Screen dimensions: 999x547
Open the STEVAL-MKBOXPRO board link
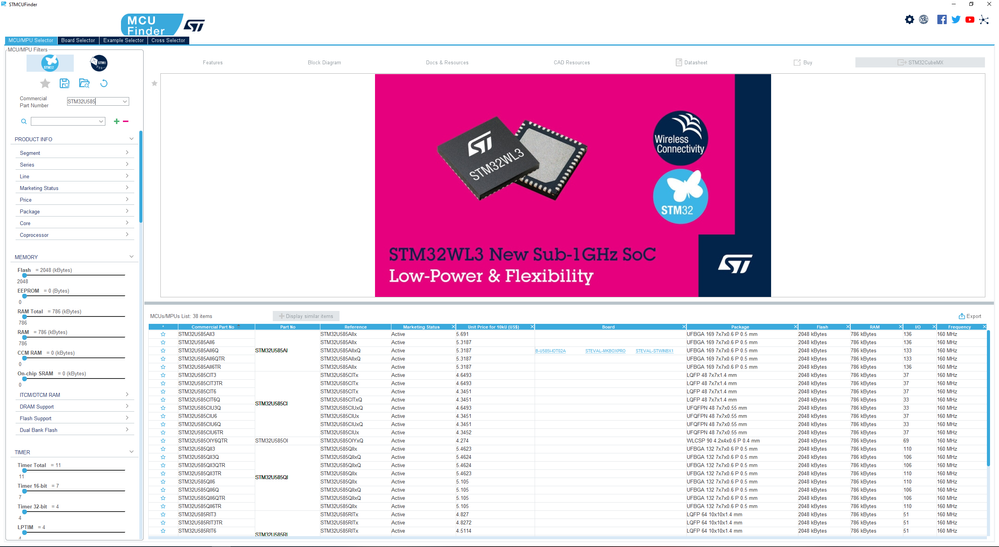pos(605,351)
